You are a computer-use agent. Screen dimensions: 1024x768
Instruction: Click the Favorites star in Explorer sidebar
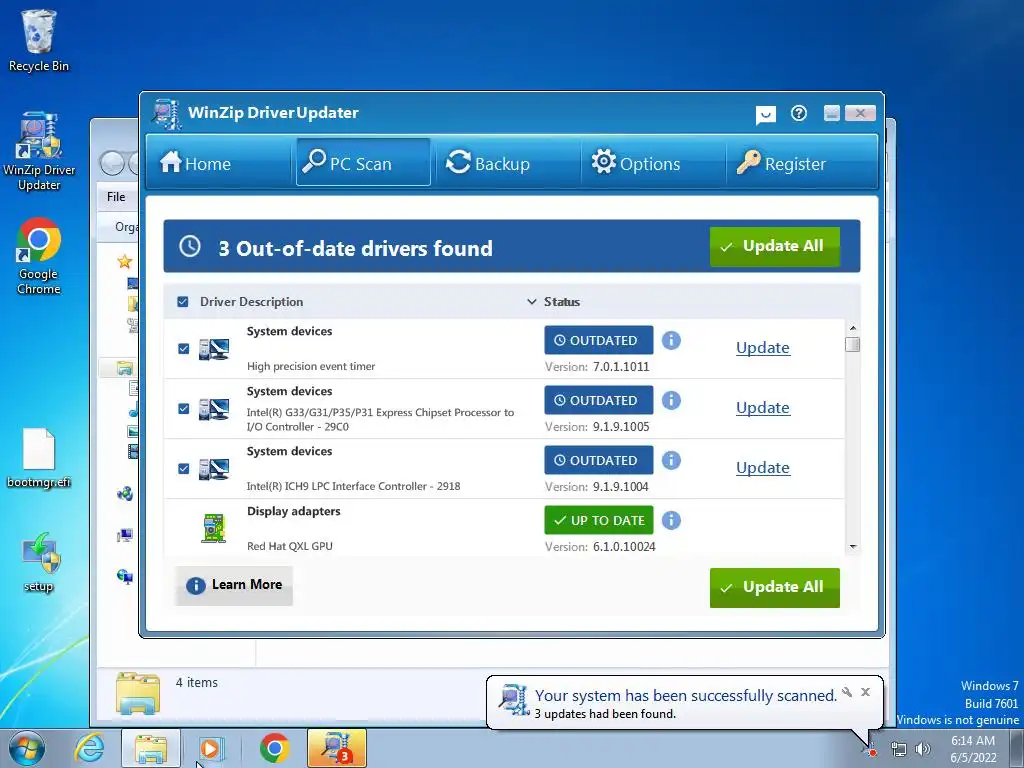(x=125, y=262)
